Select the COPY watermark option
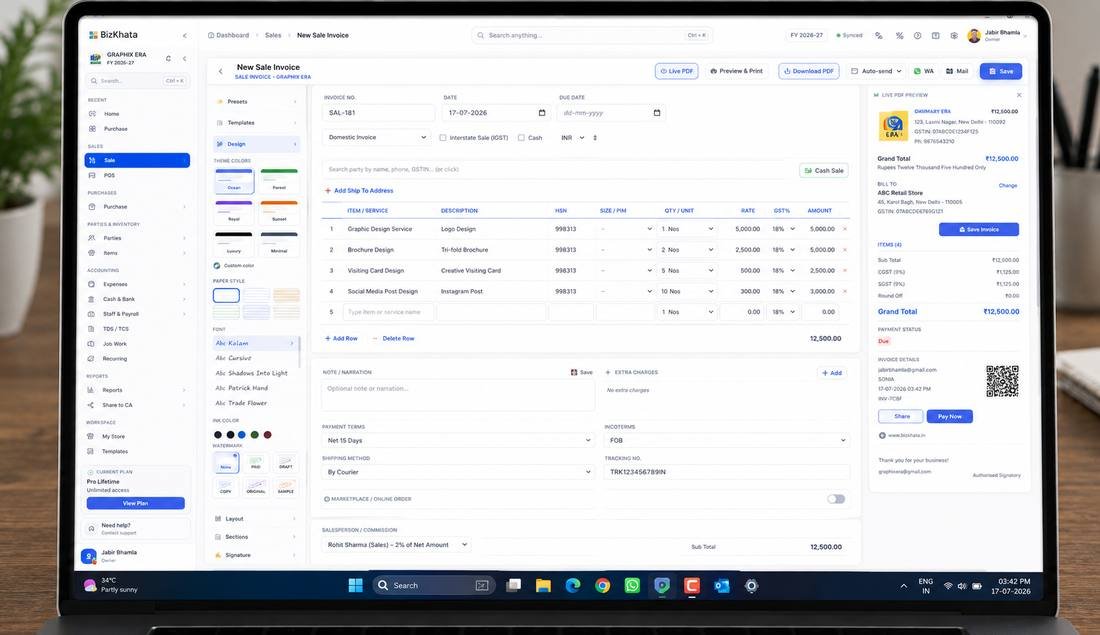 pyautogui.click(x=226, y=487)
